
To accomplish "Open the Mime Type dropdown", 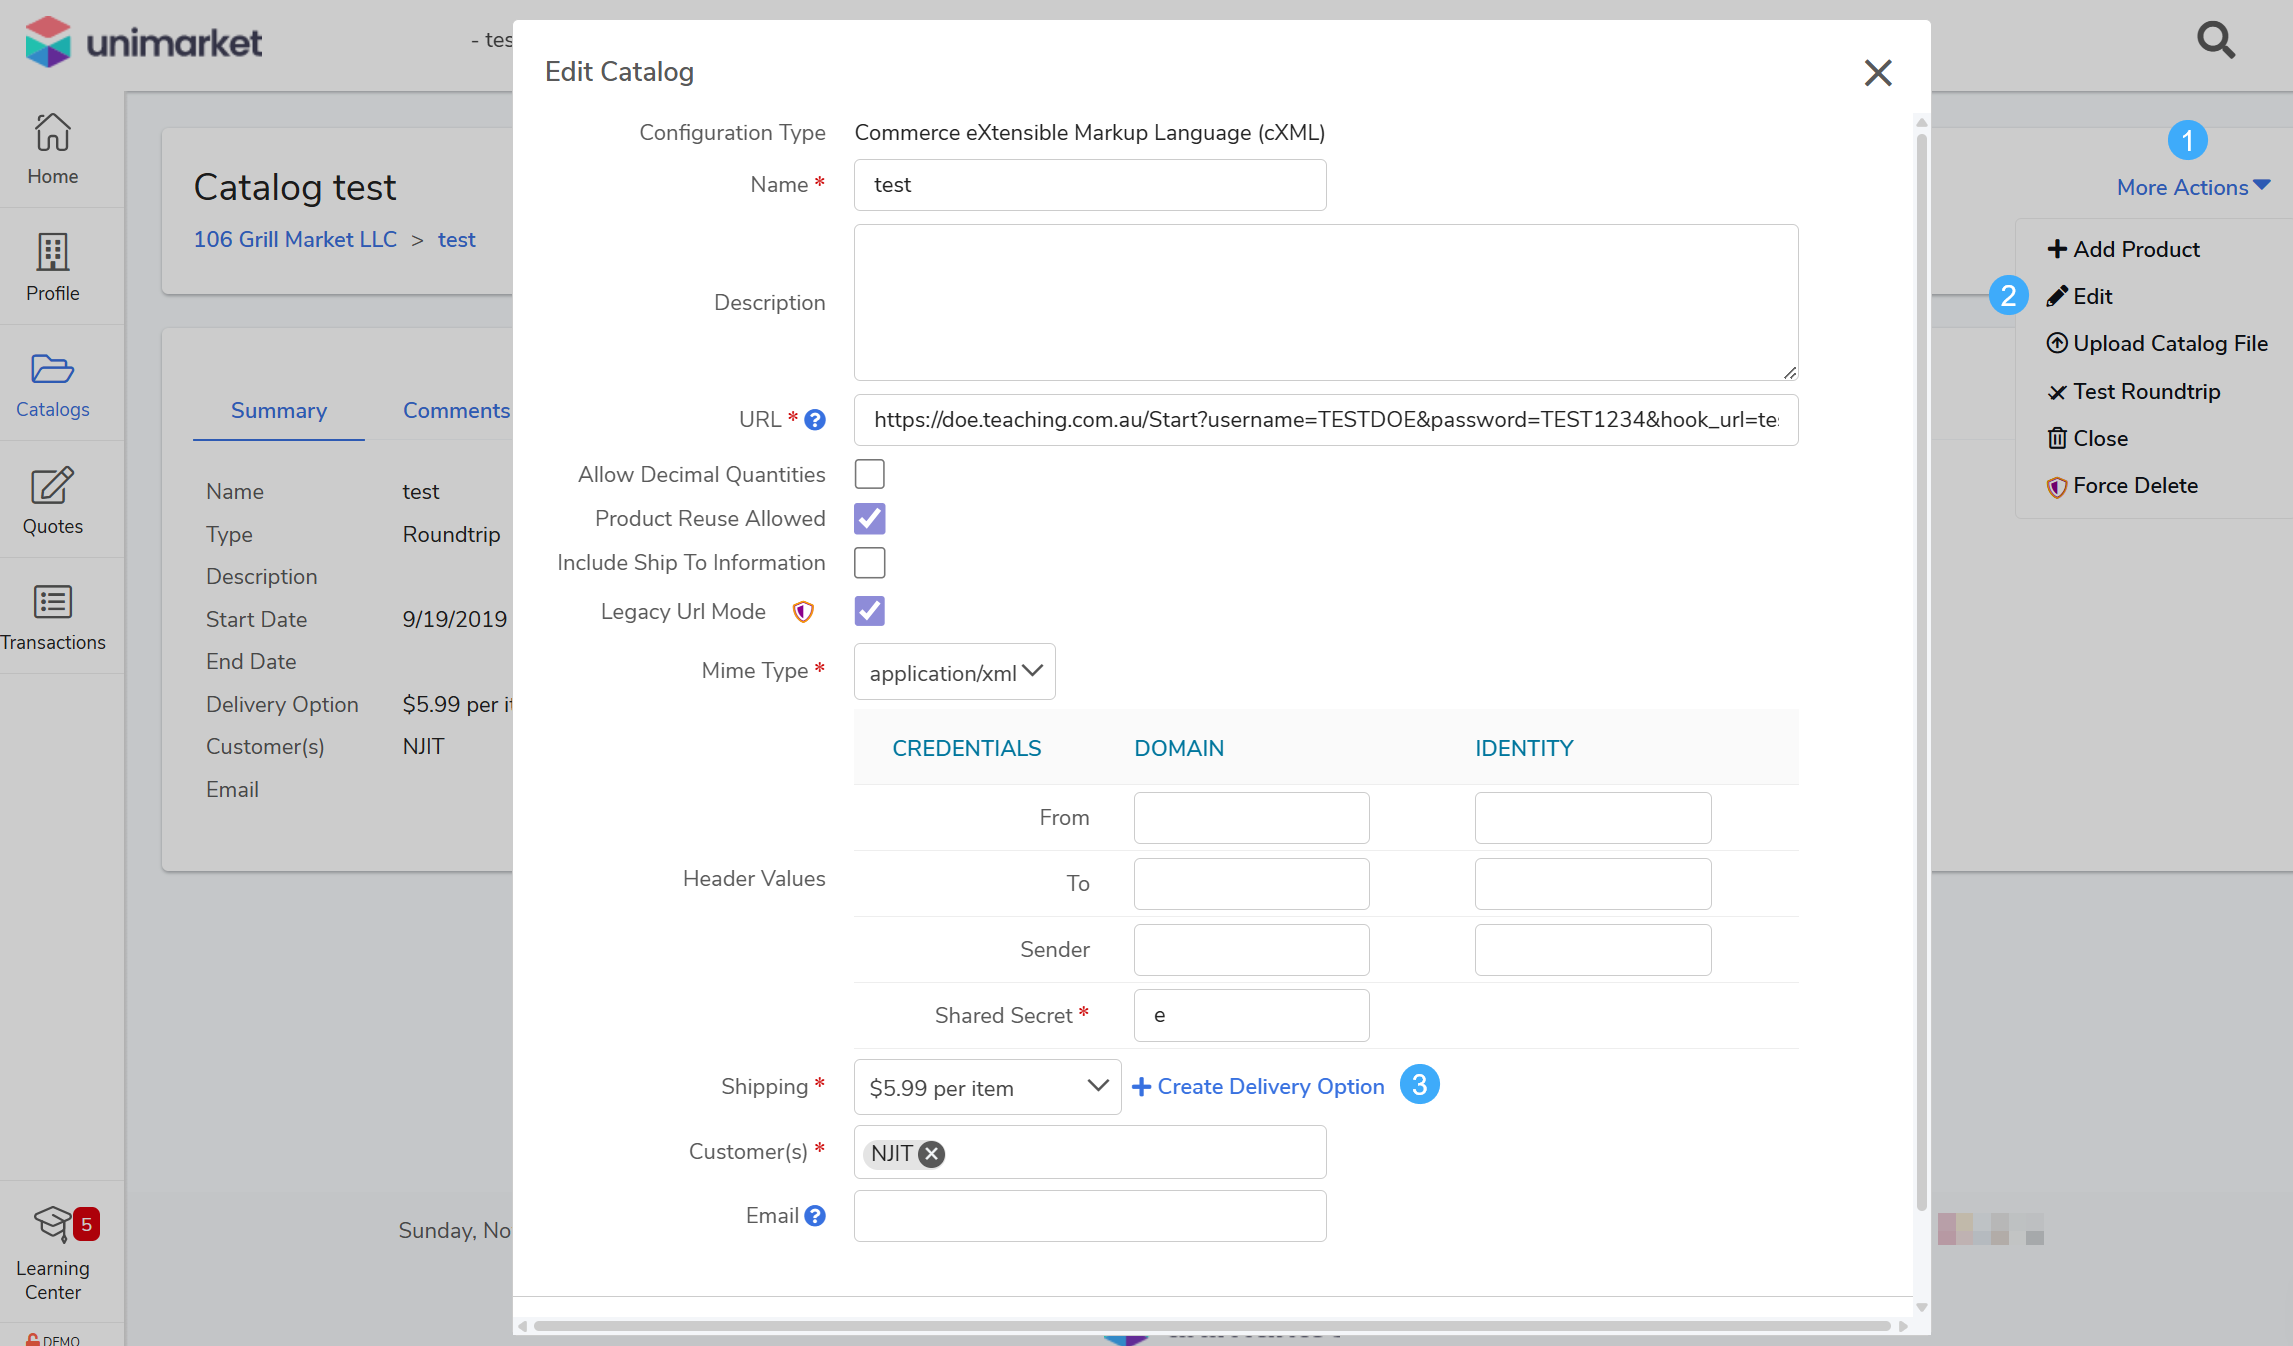I will [954, 672].
